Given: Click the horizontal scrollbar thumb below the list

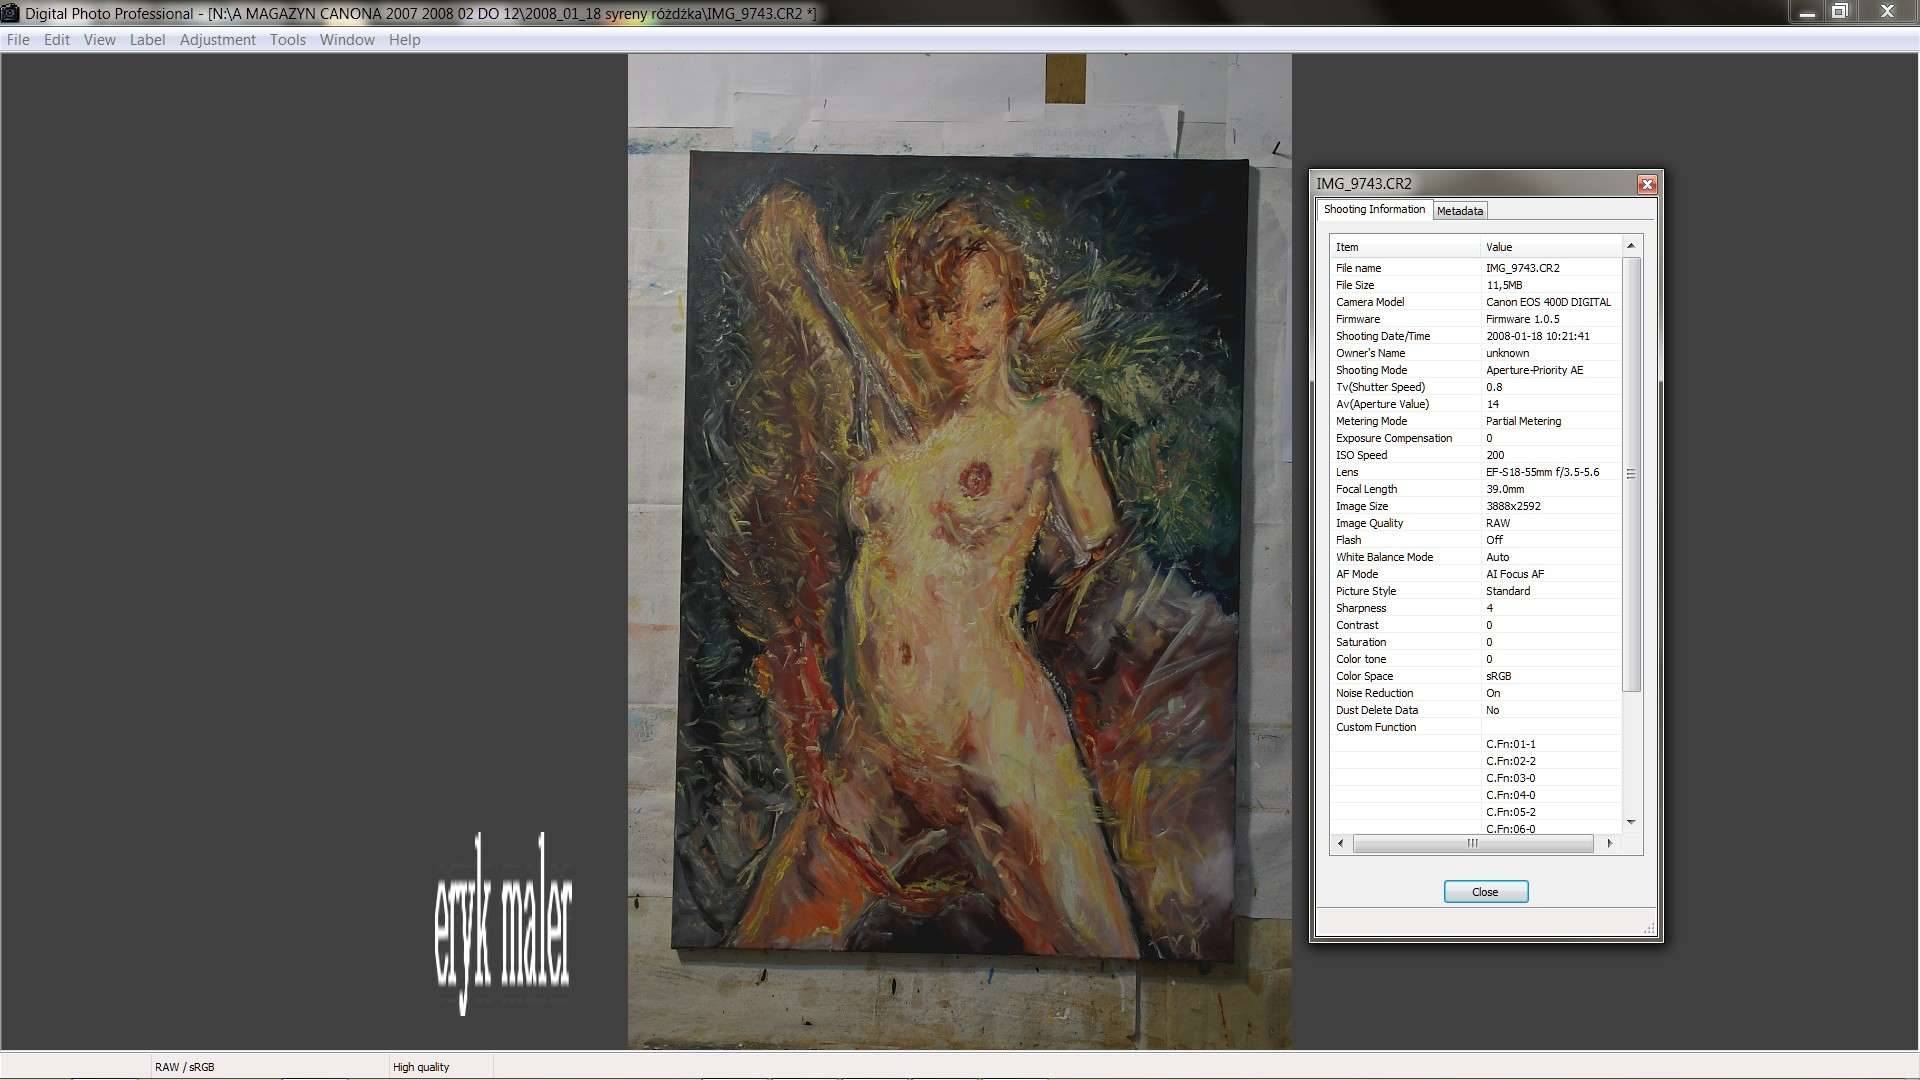Looking at the screenshot, I should 1472,843.
